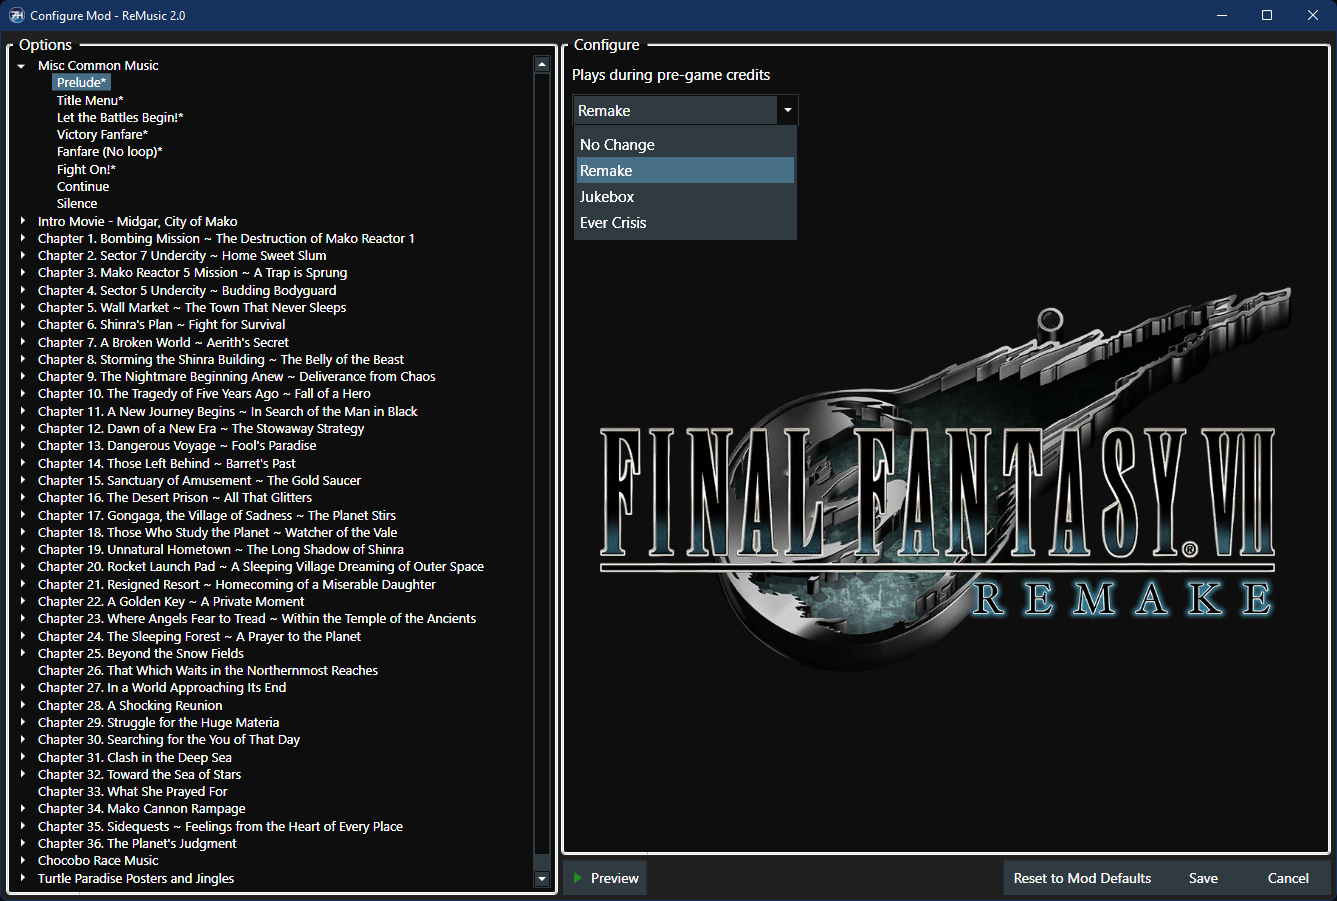This screenshot has width=1337, height=901.
Task: Expand Chapter 36. The Planet's Judgment
Action: pos(22,843)
